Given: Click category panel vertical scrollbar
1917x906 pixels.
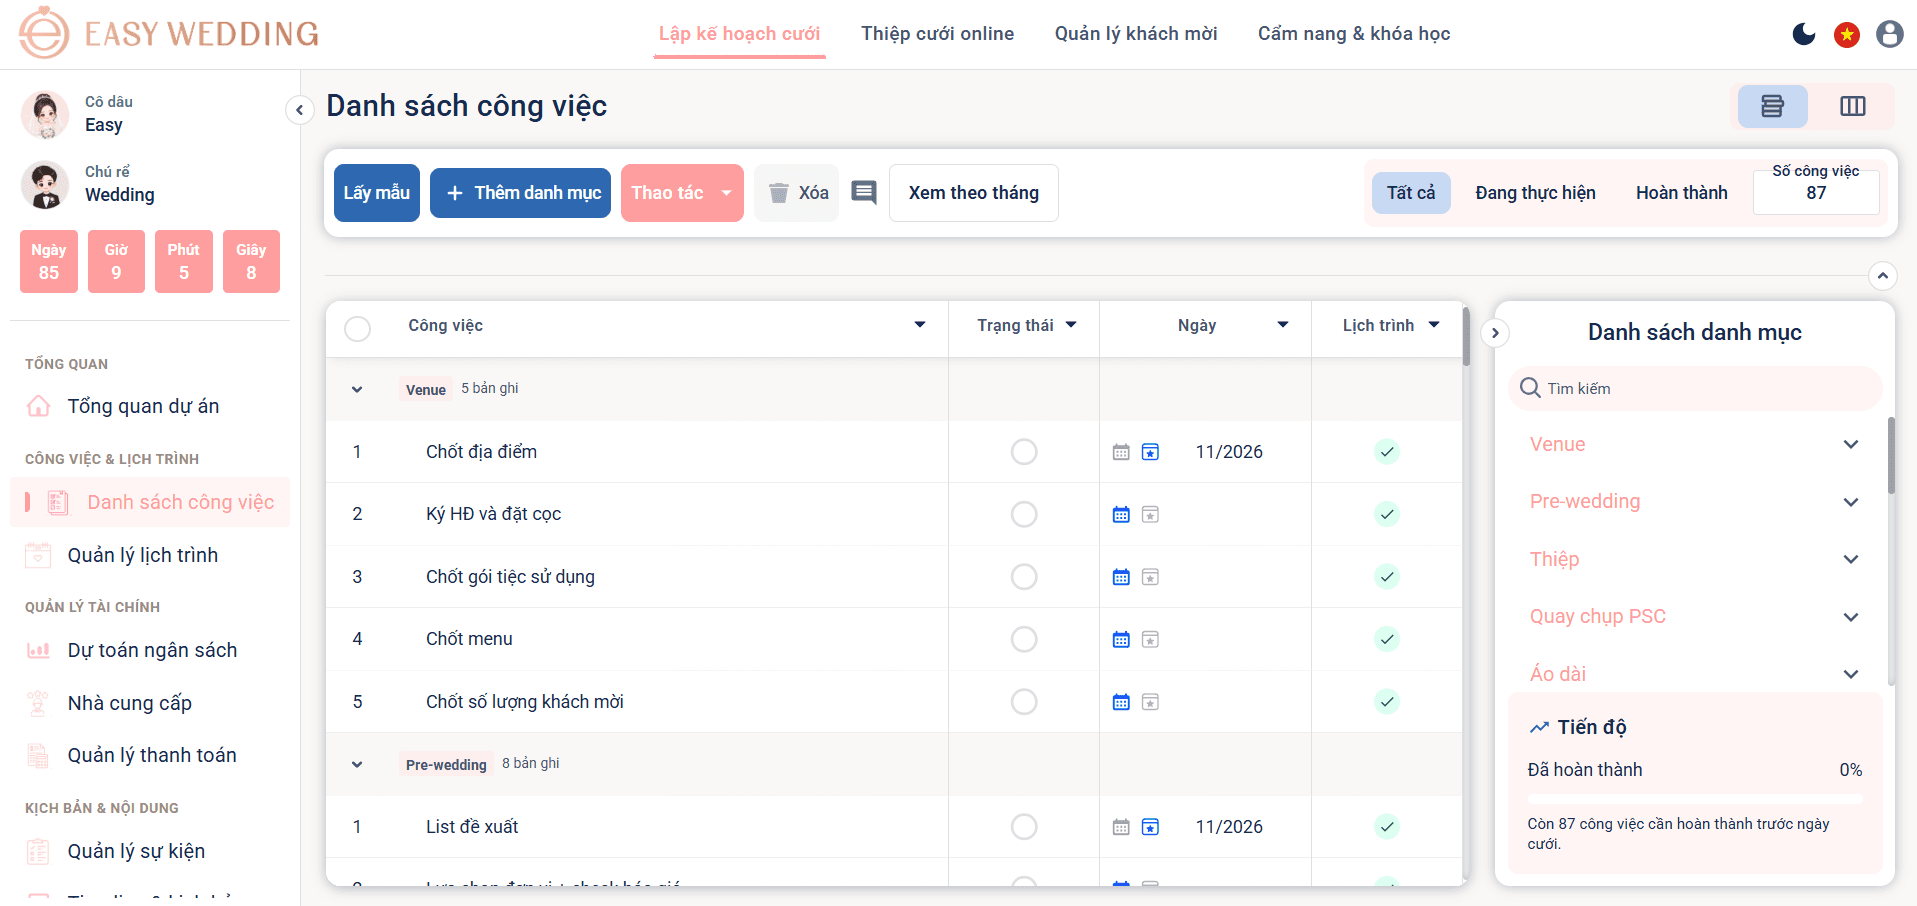Looking at the screenshot, I should (1891, 455).
